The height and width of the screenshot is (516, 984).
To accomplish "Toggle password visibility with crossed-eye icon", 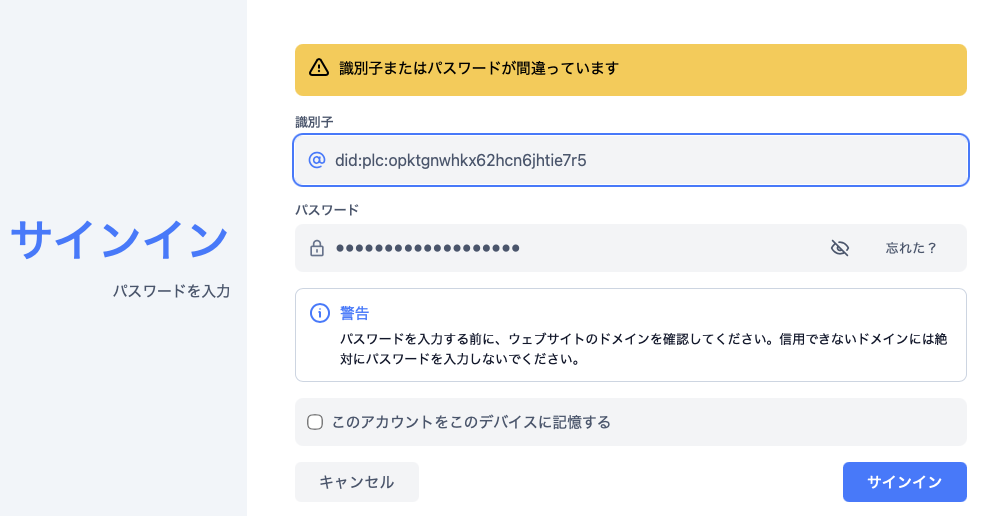I will [x=840, y=248].
